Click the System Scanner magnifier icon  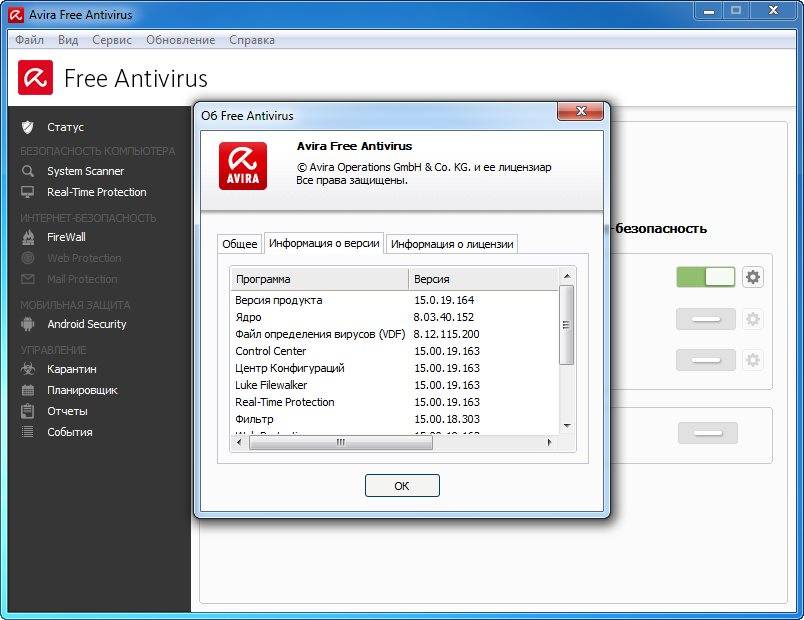28,171
